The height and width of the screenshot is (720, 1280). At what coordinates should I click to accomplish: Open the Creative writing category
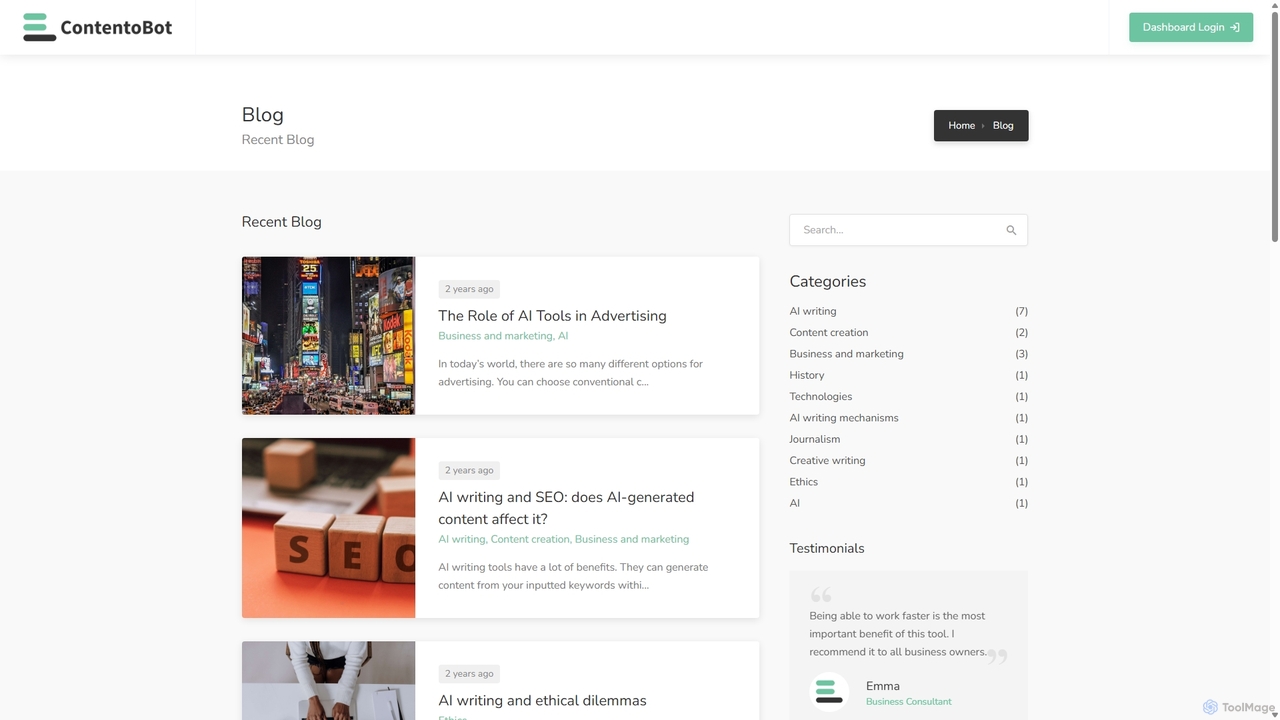pyautogui.click(x=827, y=460)
